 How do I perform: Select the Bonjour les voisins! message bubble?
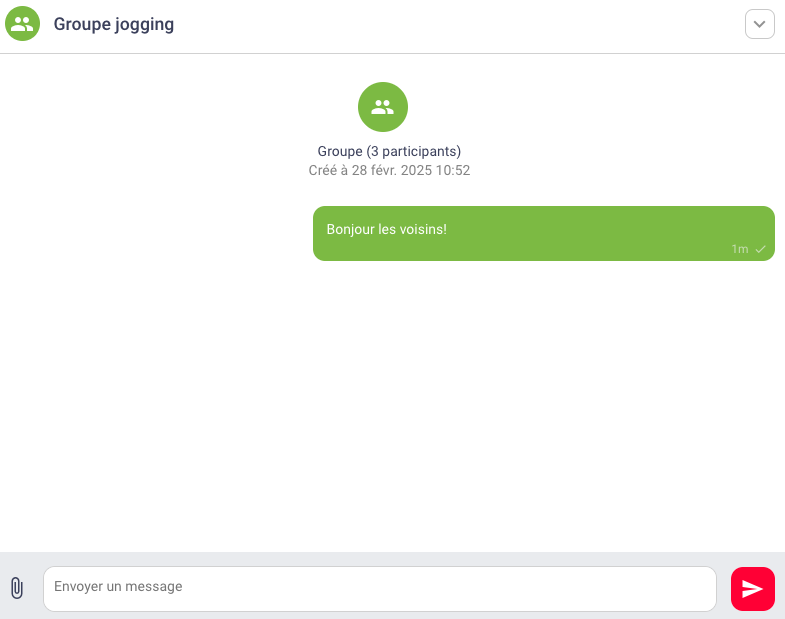pyautogui.click(x=544, y=233)
